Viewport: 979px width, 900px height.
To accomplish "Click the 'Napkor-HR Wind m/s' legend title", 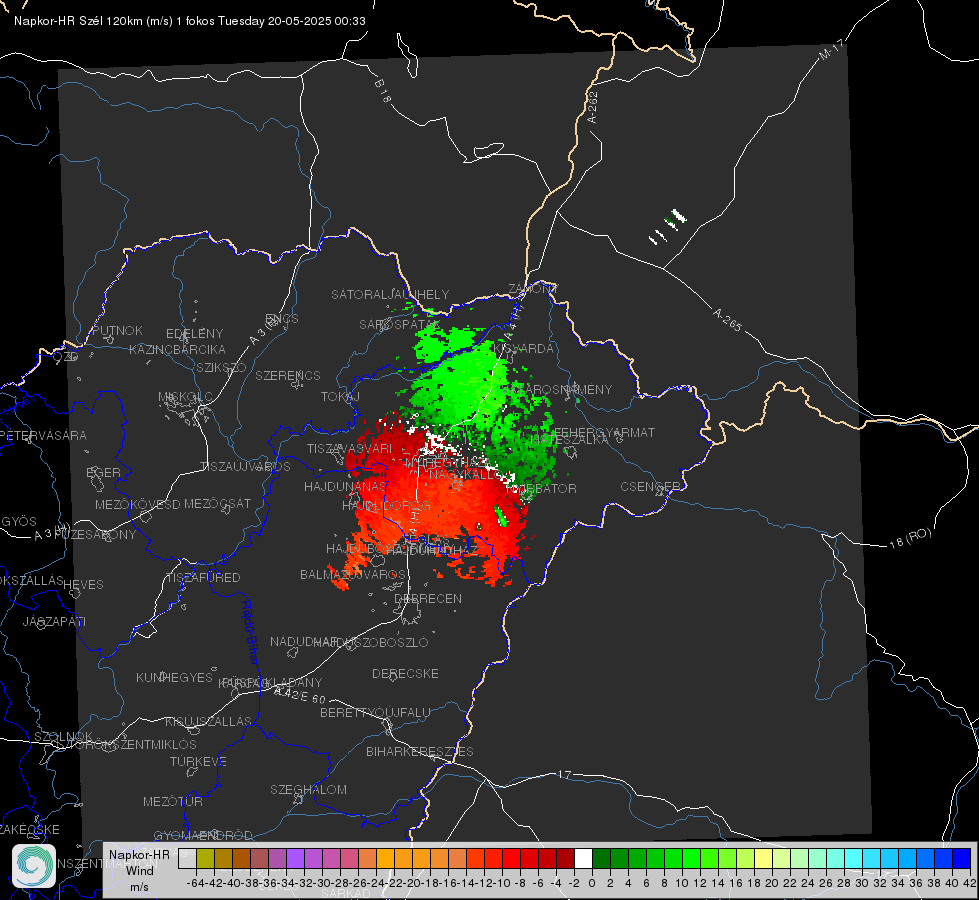I will pyautogui.click(x=139, y=870).
